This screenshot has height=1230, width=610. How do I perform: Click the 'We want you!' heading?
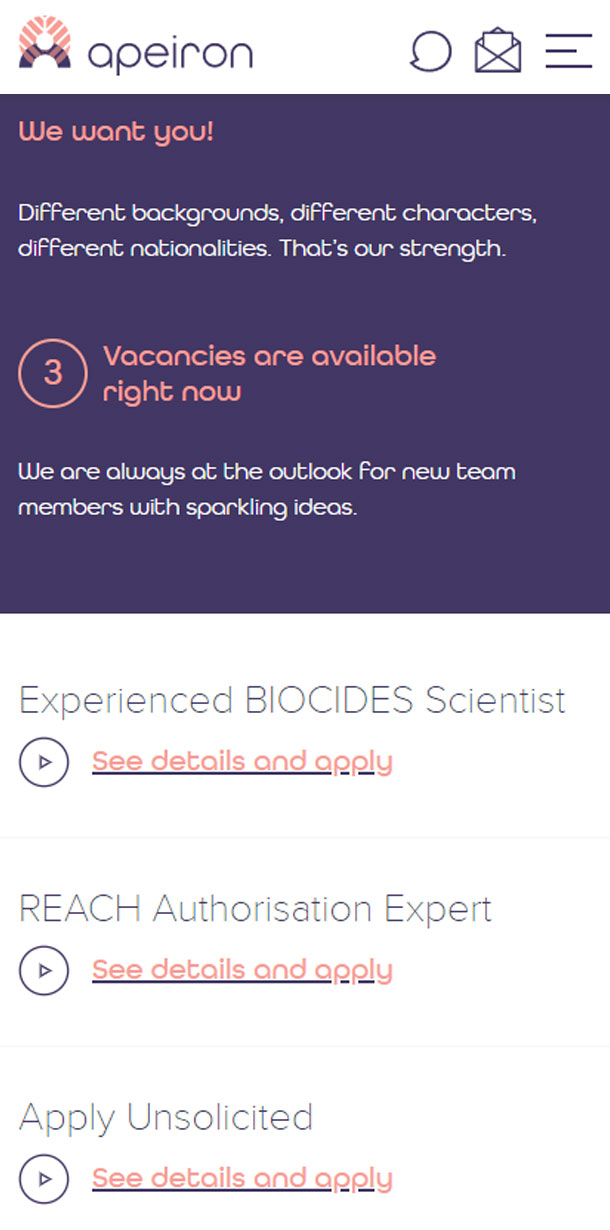[x=116, y=132]
